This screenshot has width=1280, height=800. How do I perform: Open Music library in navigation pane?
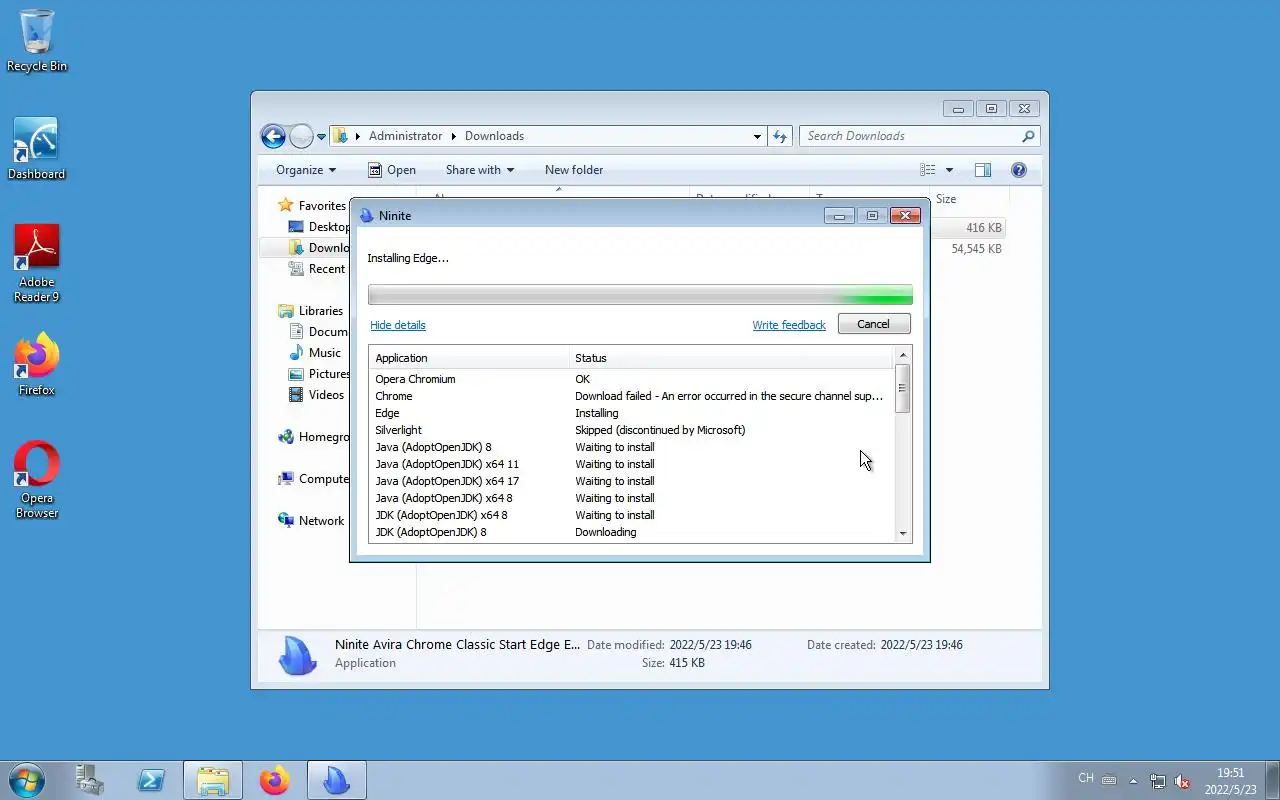click(315, 353)
